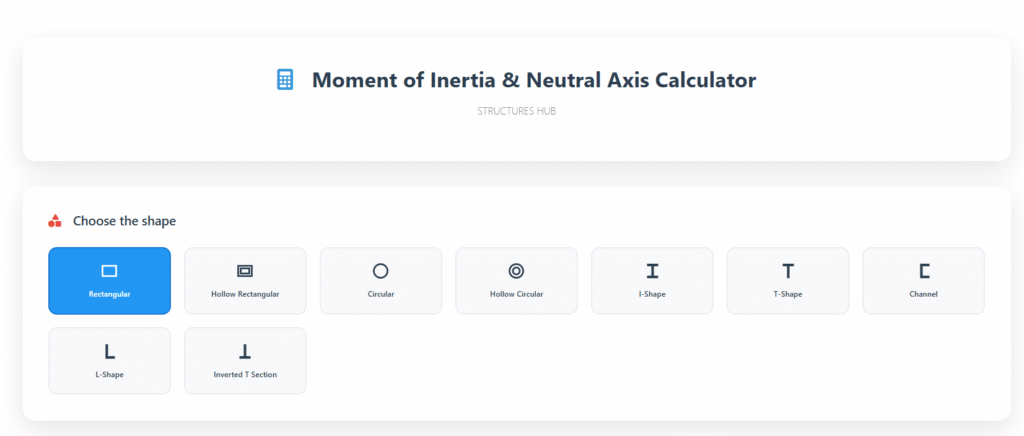
Task: Choose the circle shape icon
Action: pyautogui.click(x=380, y=271)
